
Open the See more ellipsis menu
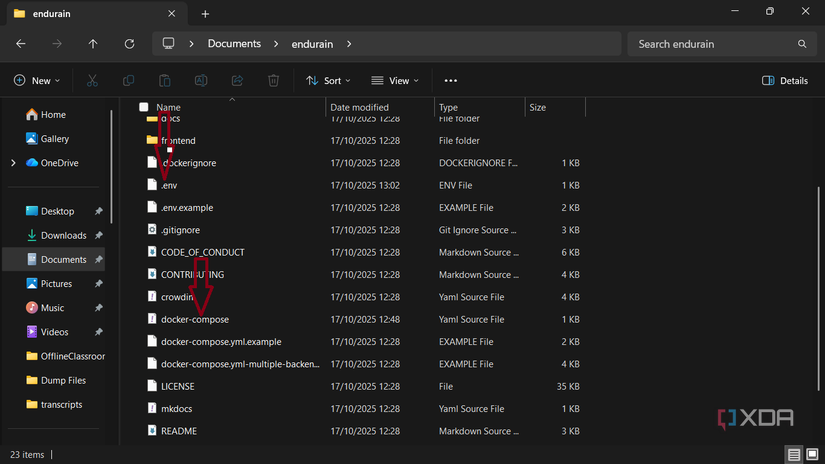tap(450, 80)
